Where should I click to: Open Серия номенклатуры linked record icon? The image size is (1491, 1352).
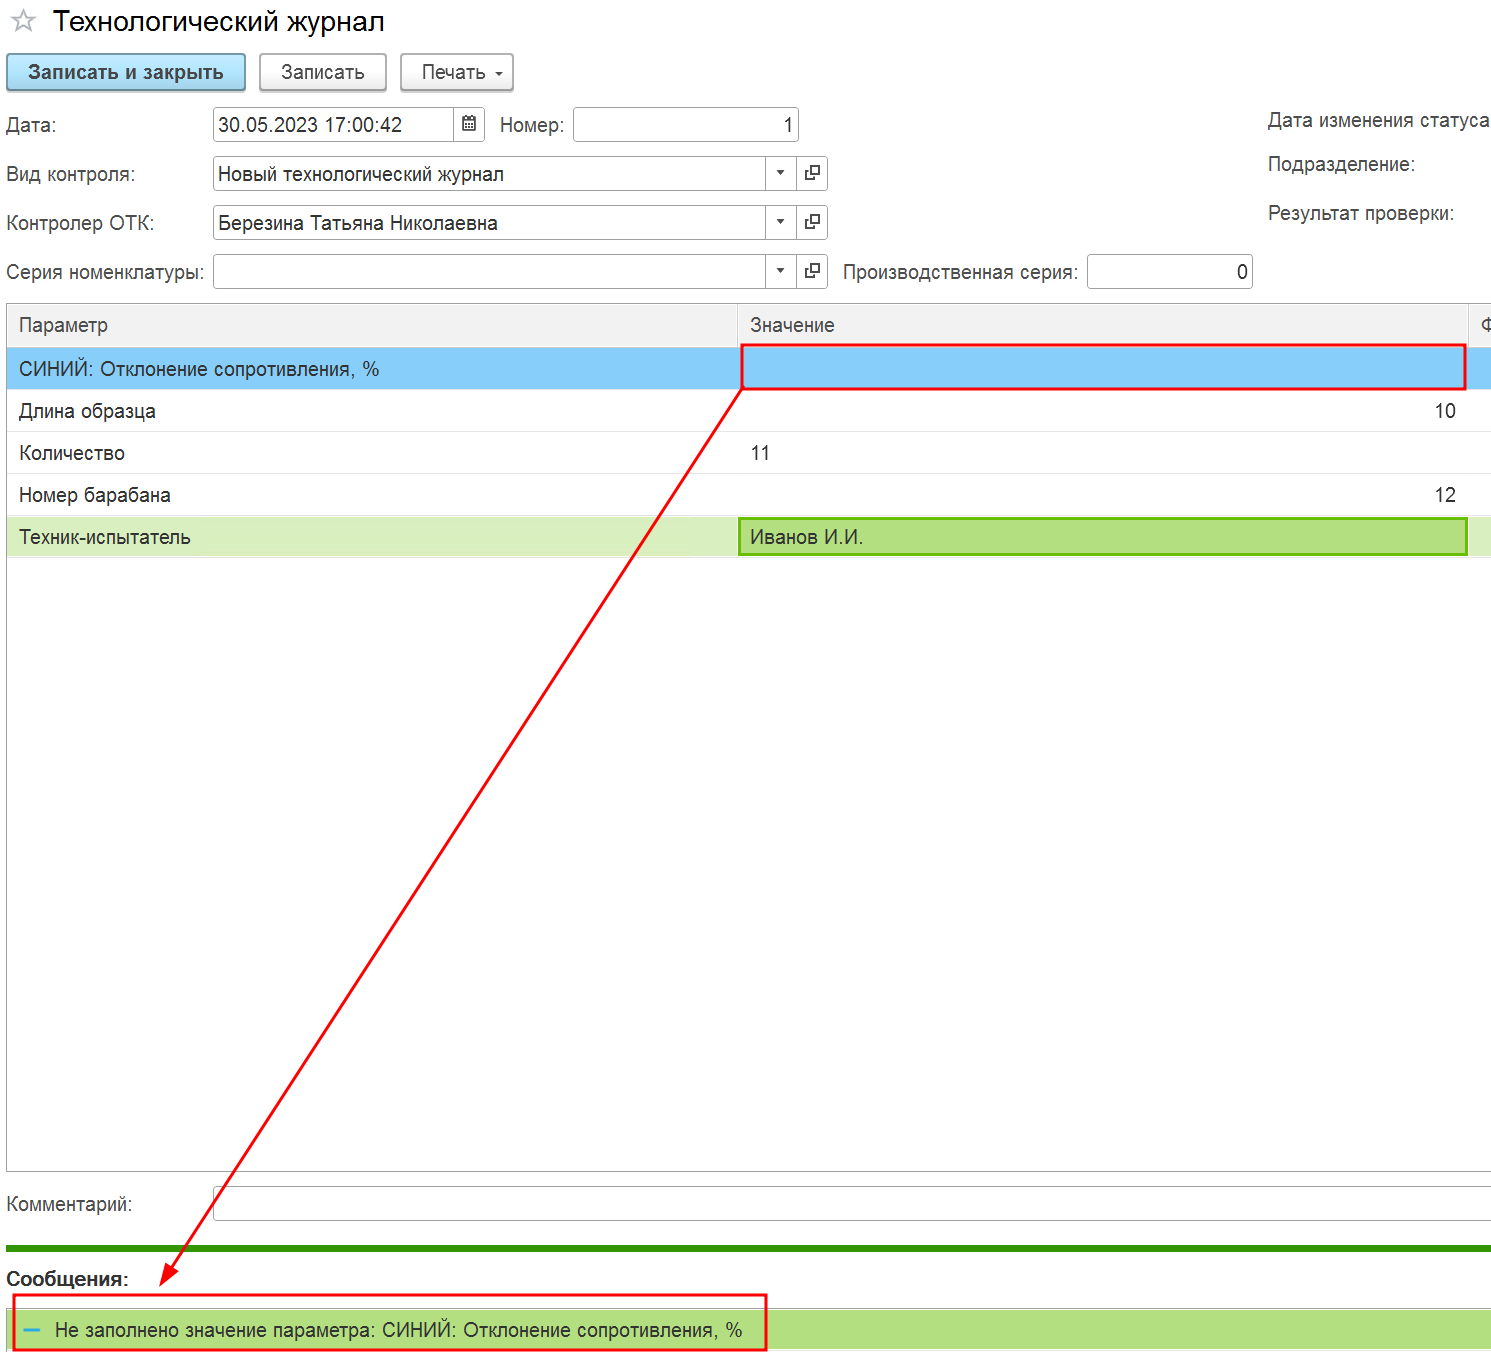pos(812,271)
